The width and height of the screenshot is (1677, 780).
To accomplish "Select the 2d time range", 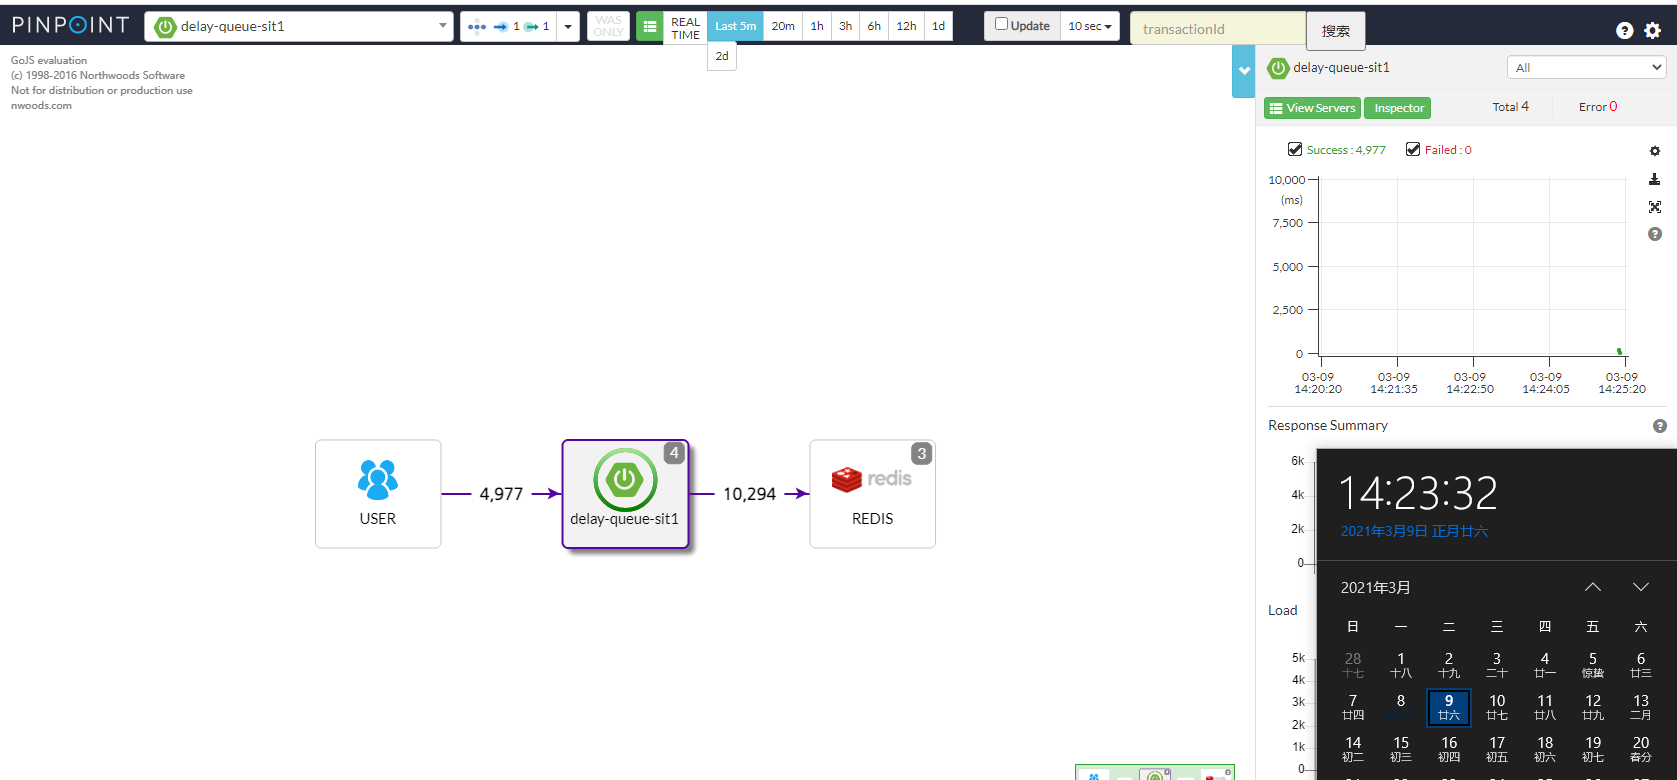I will point(722,56).
